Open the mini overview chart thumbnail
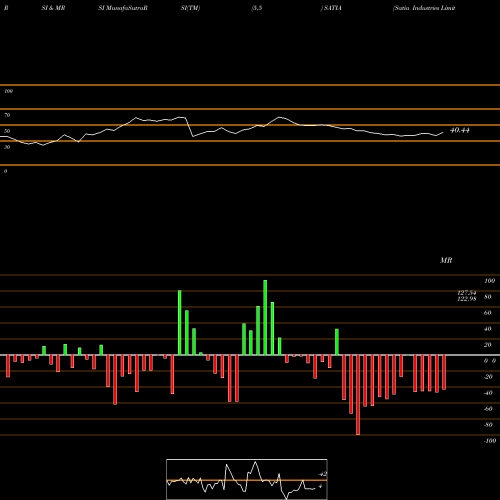Viewport: 500px width, 500px height. 247,479
